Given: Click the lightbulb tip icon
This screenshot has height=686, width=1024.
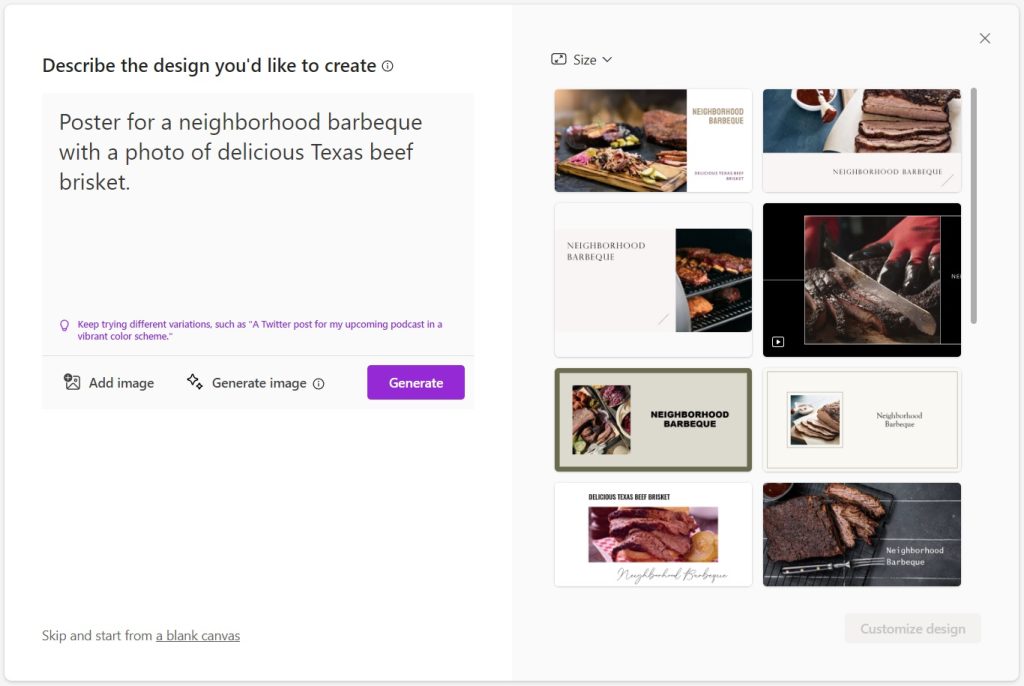Looking at the screenshot, I should point(65,326).
